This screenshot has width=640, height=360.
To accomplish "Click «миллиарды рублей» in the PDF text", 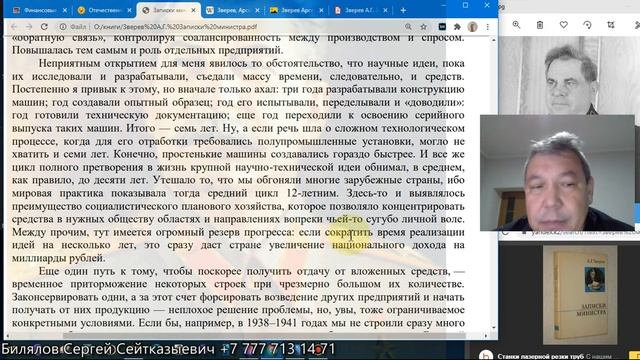I will [x=58, y=258].
